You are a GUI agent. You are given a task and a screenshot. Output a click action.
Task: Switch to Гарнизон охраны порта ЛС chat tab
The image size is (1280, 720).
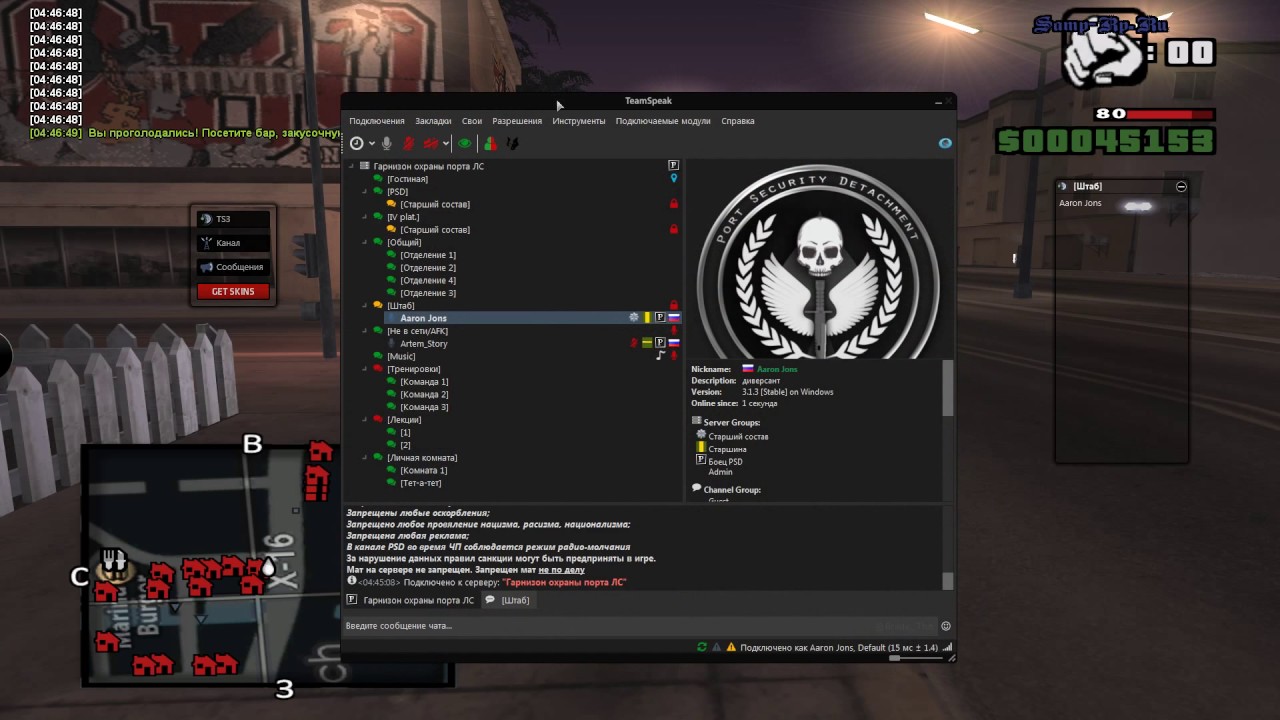(x=410, y=600)
